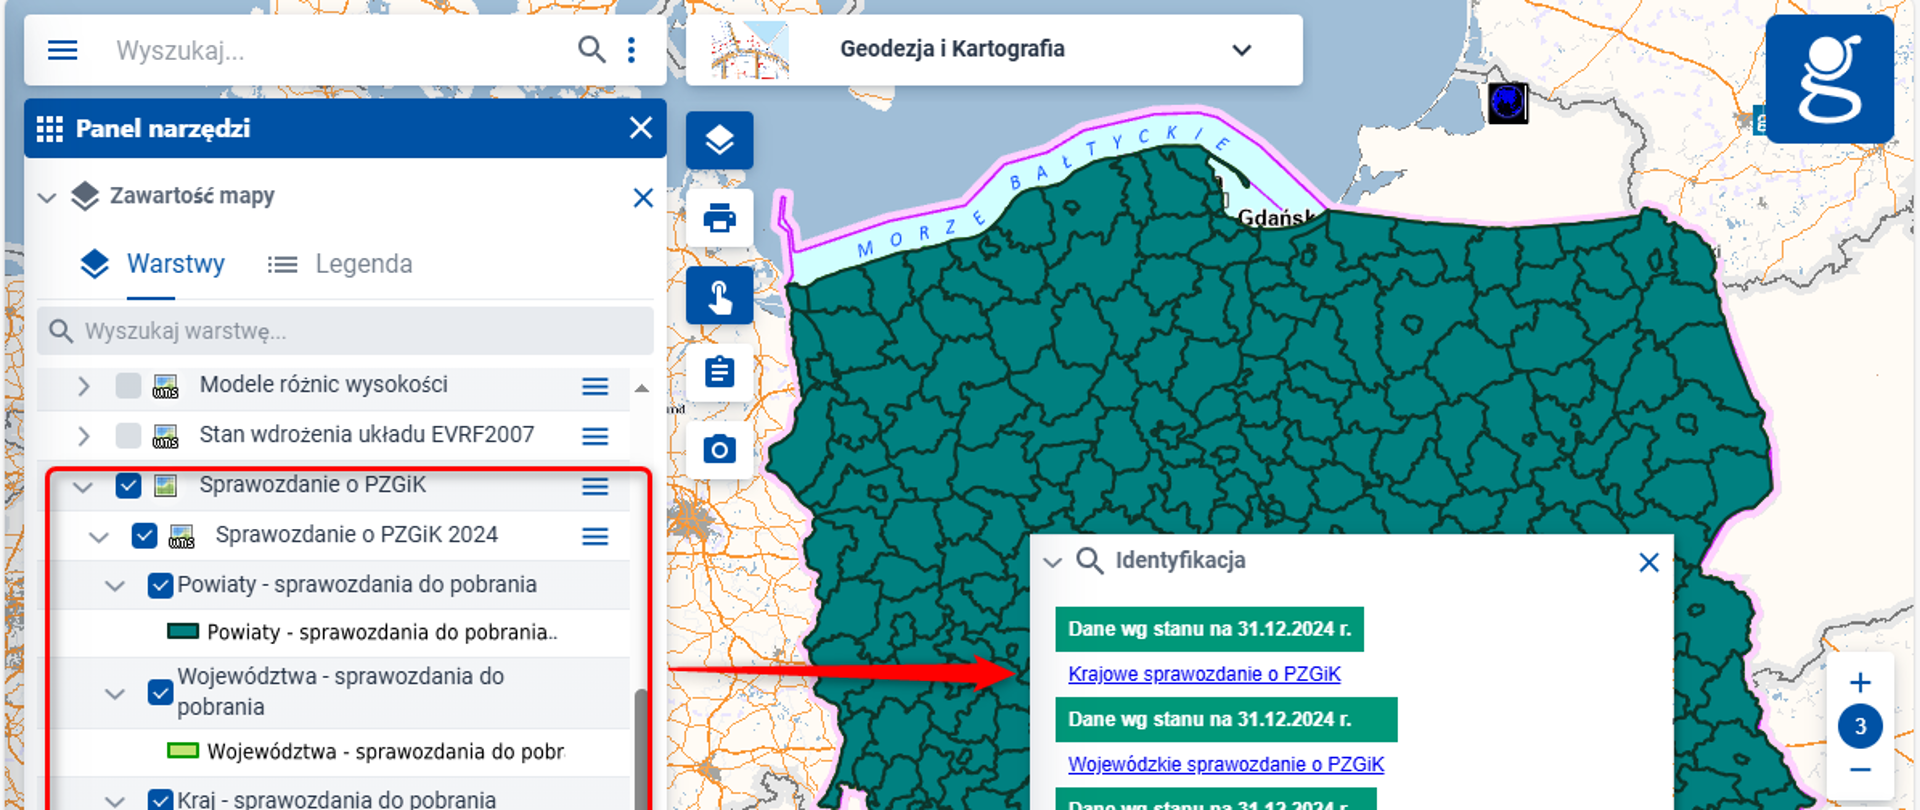Open Sprawozdanie o PZGiK 2024 menu
This screenshot has height=810, width=1920.
(x=595, y=537)
